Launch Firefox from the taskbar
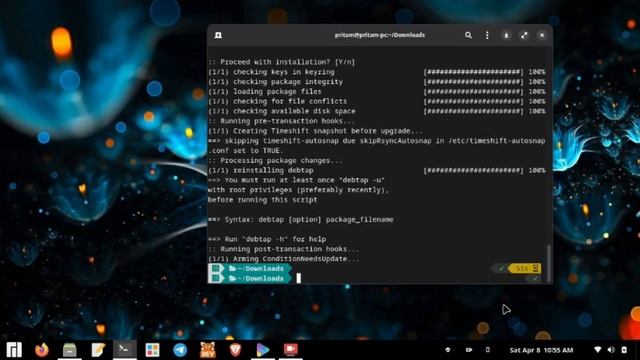 (x=42, y=350)
